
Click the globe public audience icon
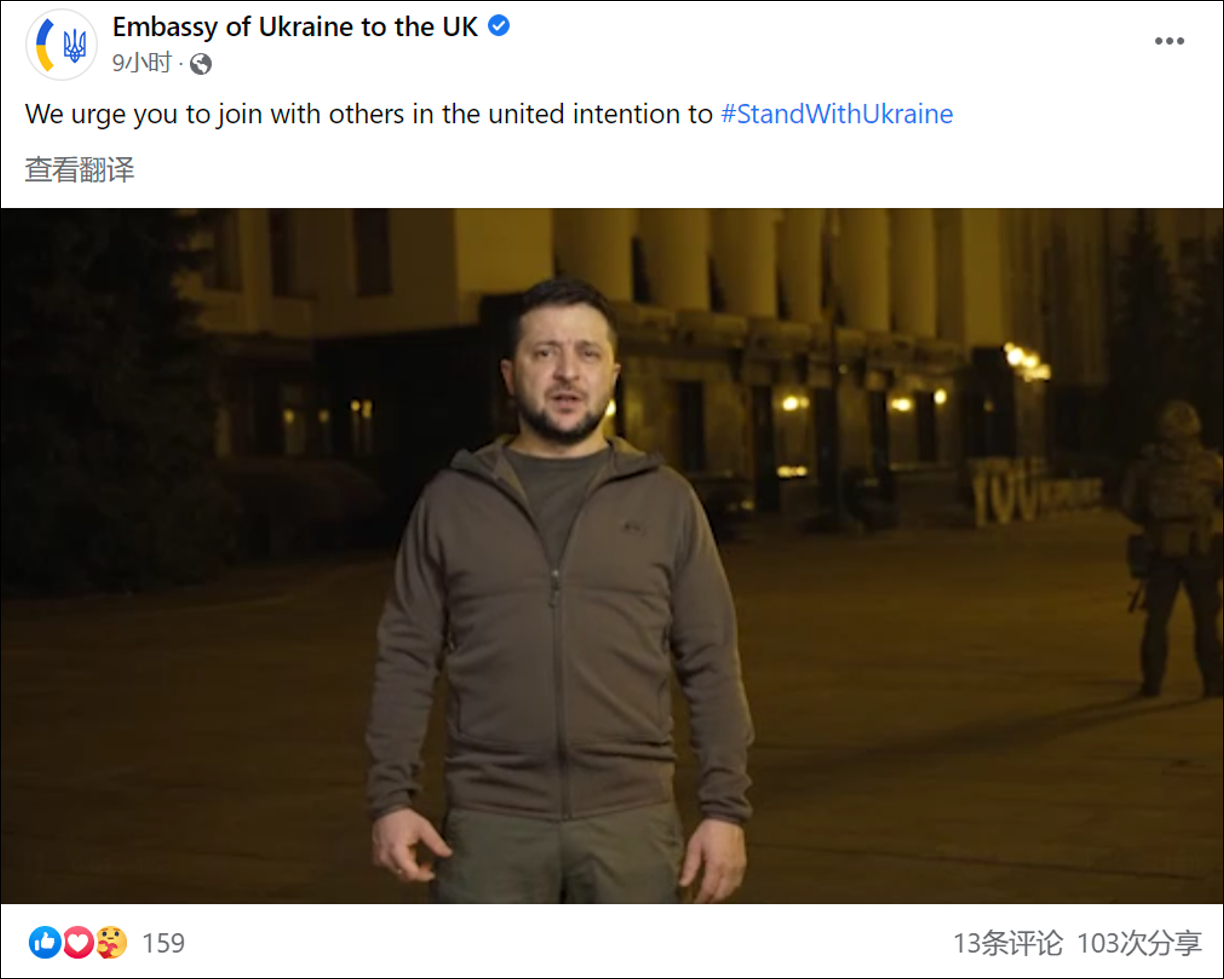[200, 64]
